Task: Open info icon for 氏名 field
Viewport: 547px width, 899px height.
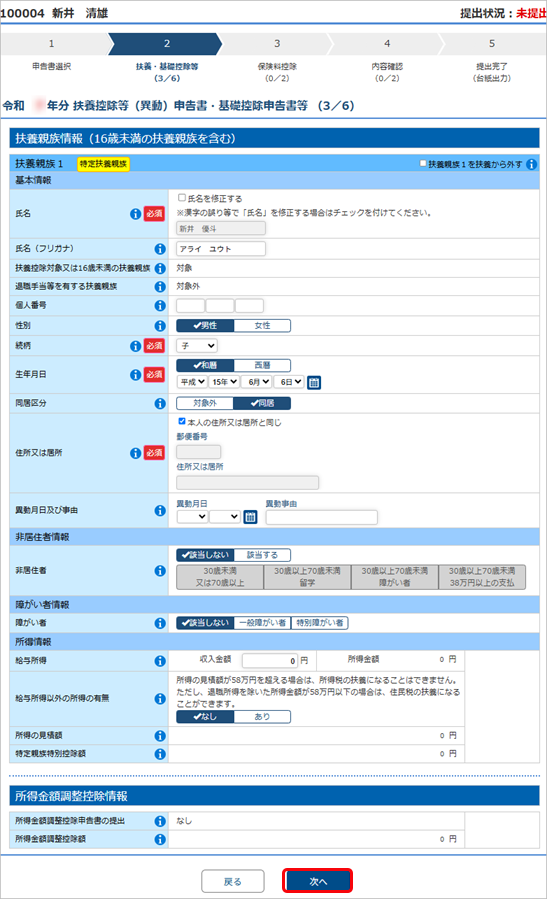Action: tap(135, 214)
